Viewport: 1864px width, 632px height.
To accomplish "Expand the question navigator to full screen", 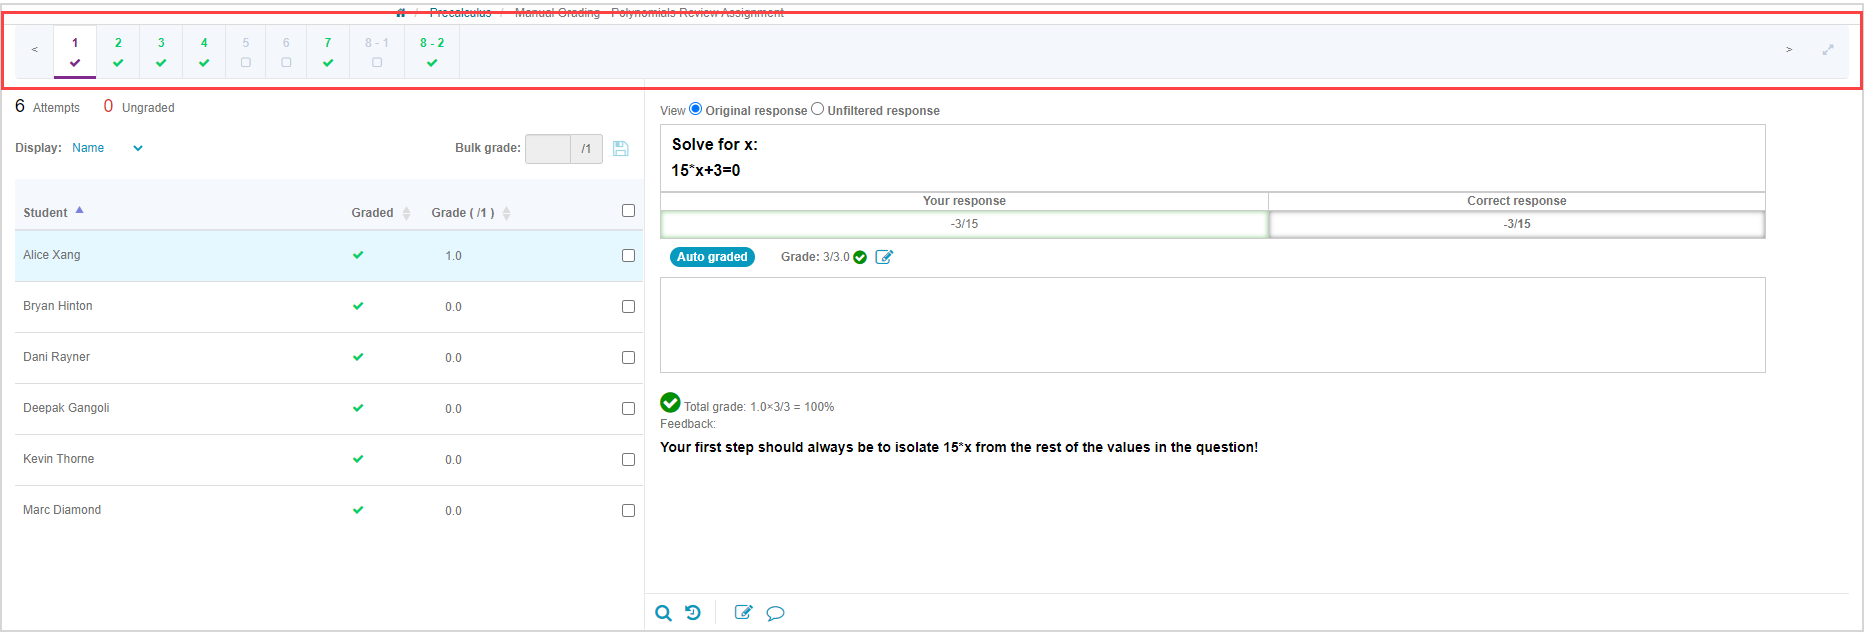I will coord(1828,50).
